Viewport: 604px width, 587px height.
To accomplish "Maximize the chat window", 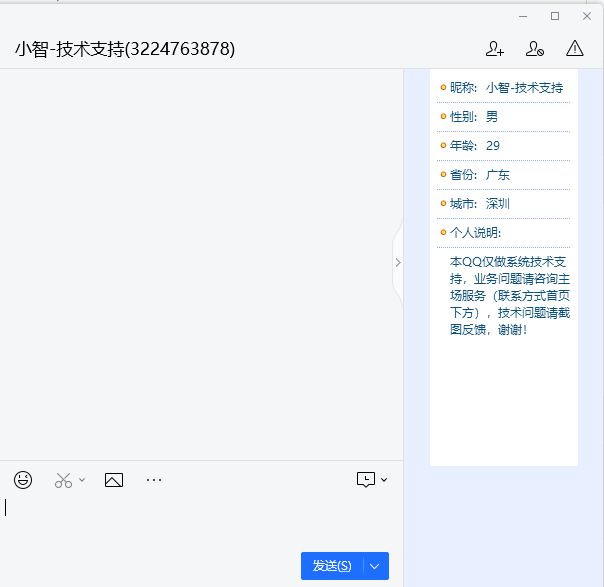I will [x=555, y=16].
